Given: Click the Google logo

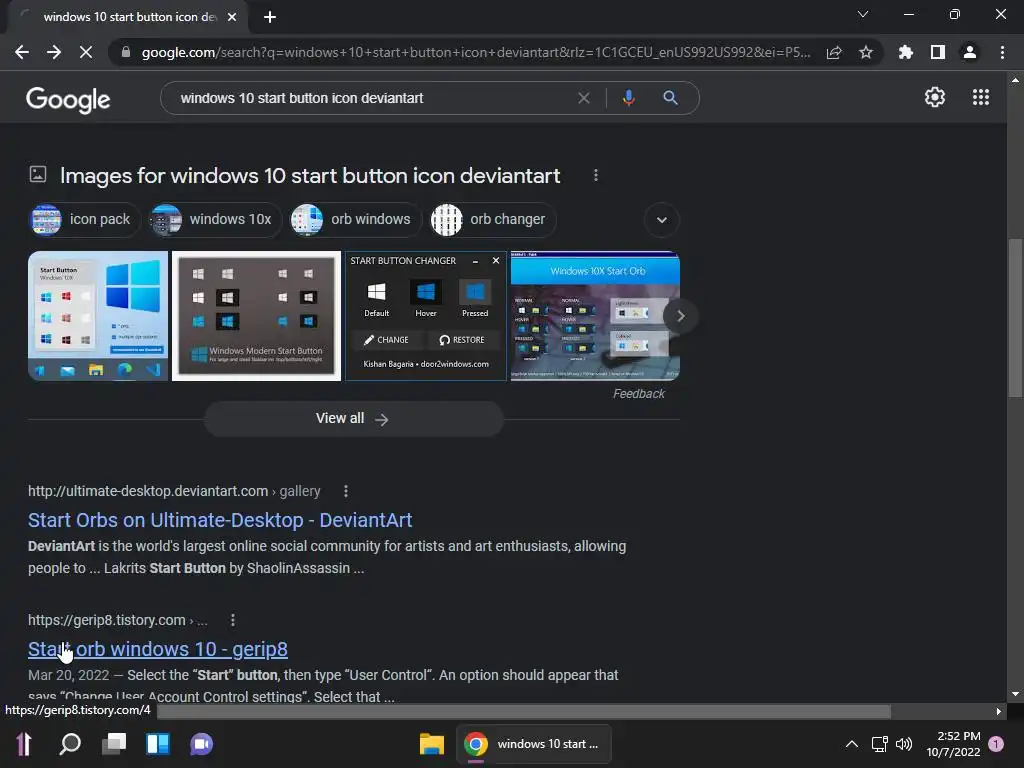Looking at the screenshot, I should pos(68,99).
